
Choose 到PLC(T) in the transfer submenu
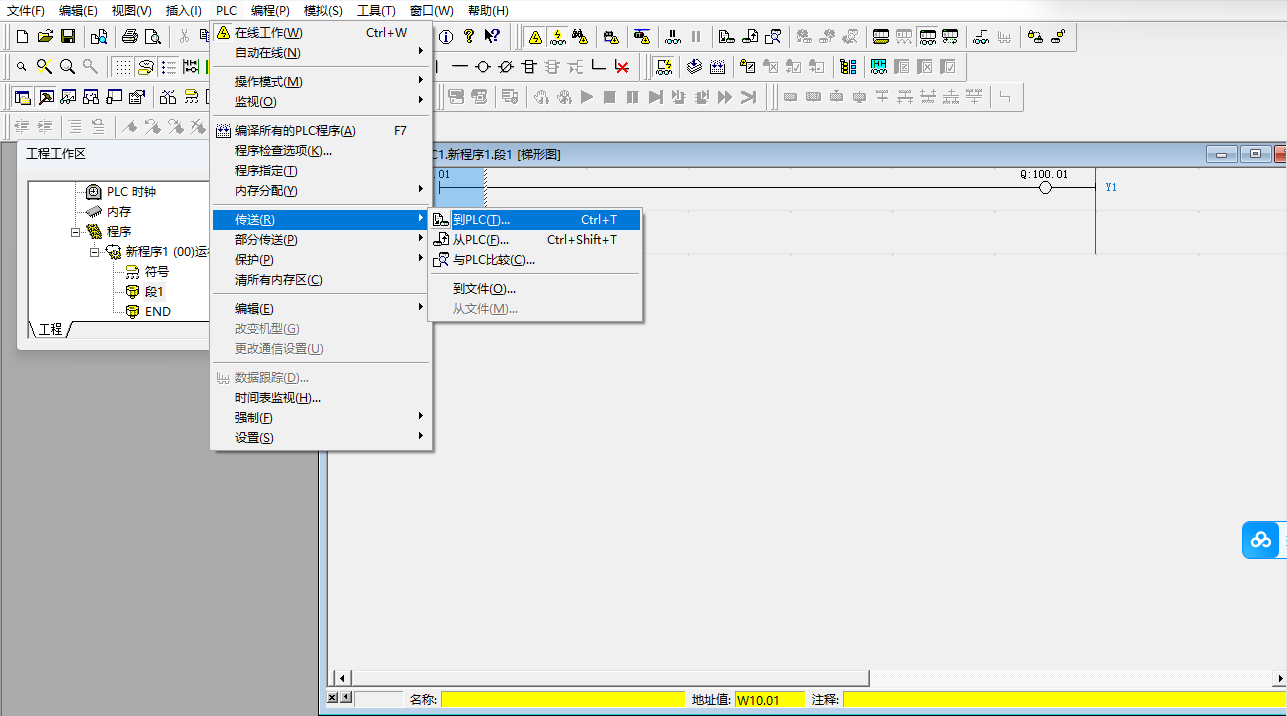point(535,220)
